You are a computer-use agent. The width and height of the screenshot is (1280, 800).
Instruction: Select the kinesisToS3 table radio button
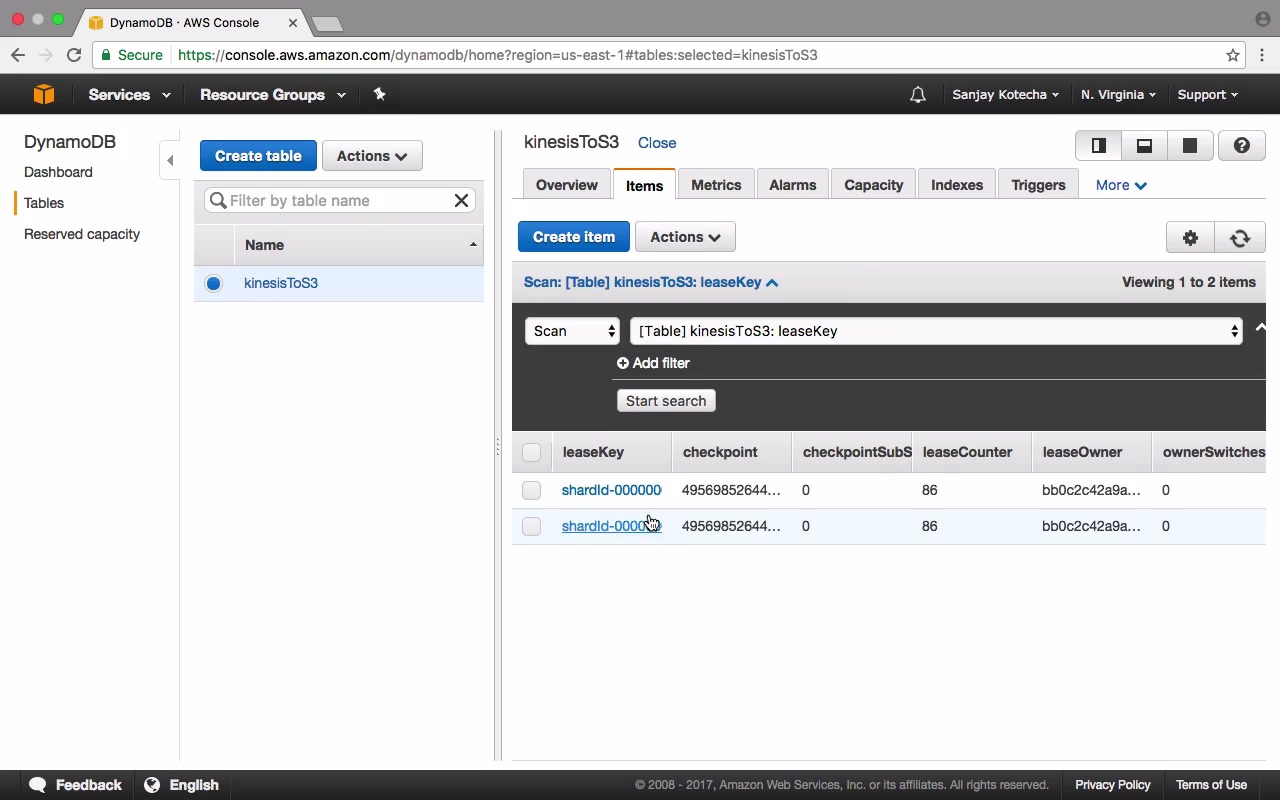pos(213,283)
